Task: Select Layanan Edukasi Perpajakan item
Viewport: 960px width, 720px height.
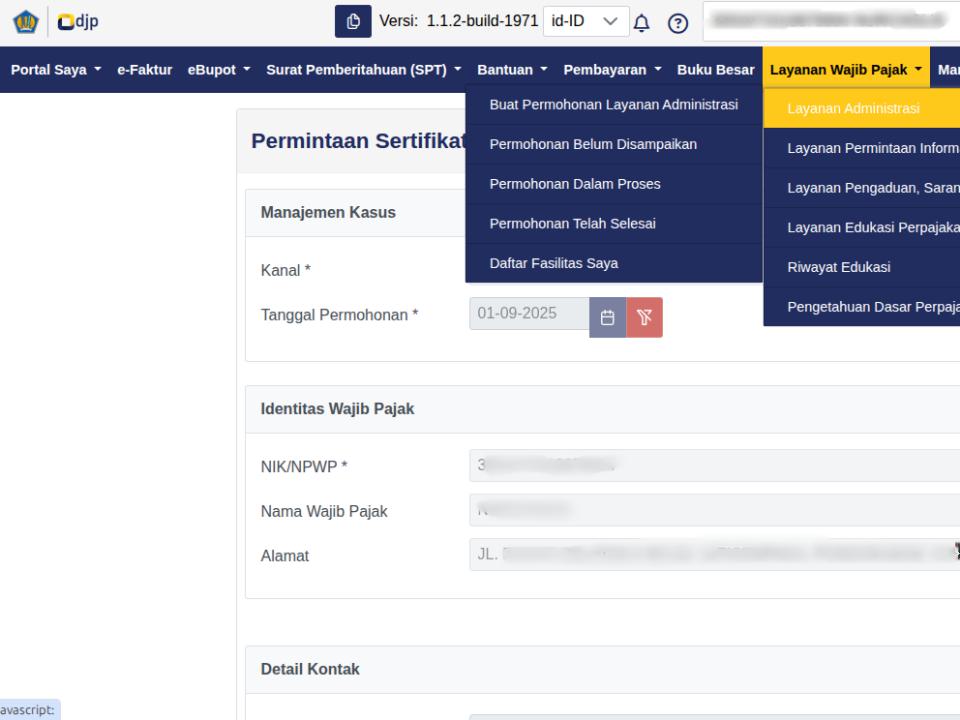Action: [861, 228]
